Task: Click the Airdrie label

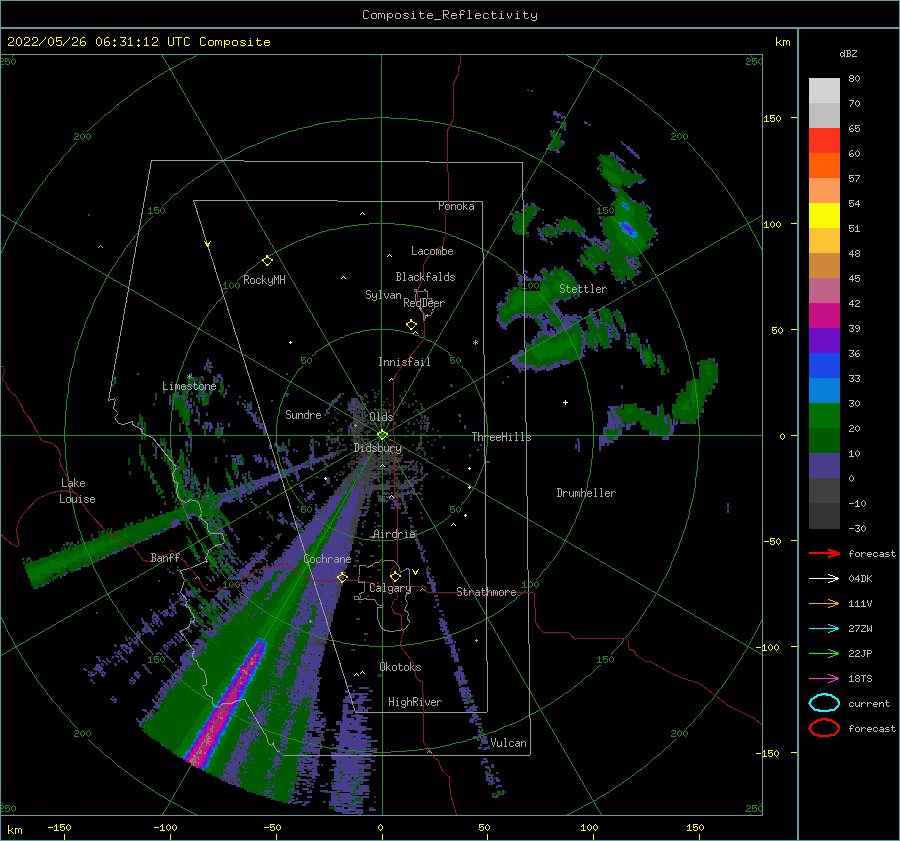Action: pos(394,534)
